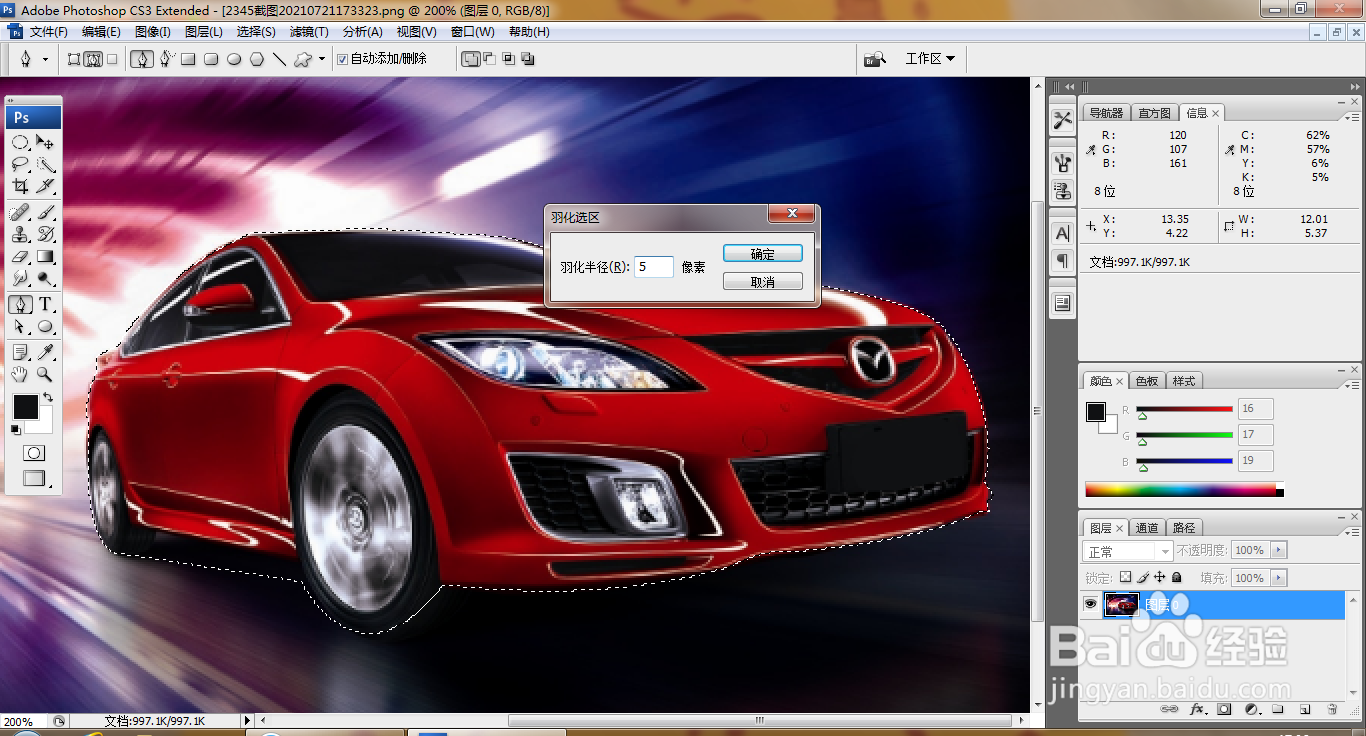Open the Filter menu
Screen dimensions: 1366x736
coord(309,32)
